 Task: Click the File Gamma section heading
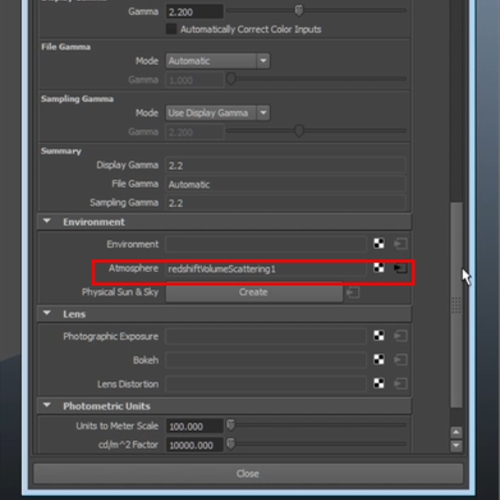click(x=66, y=47)
